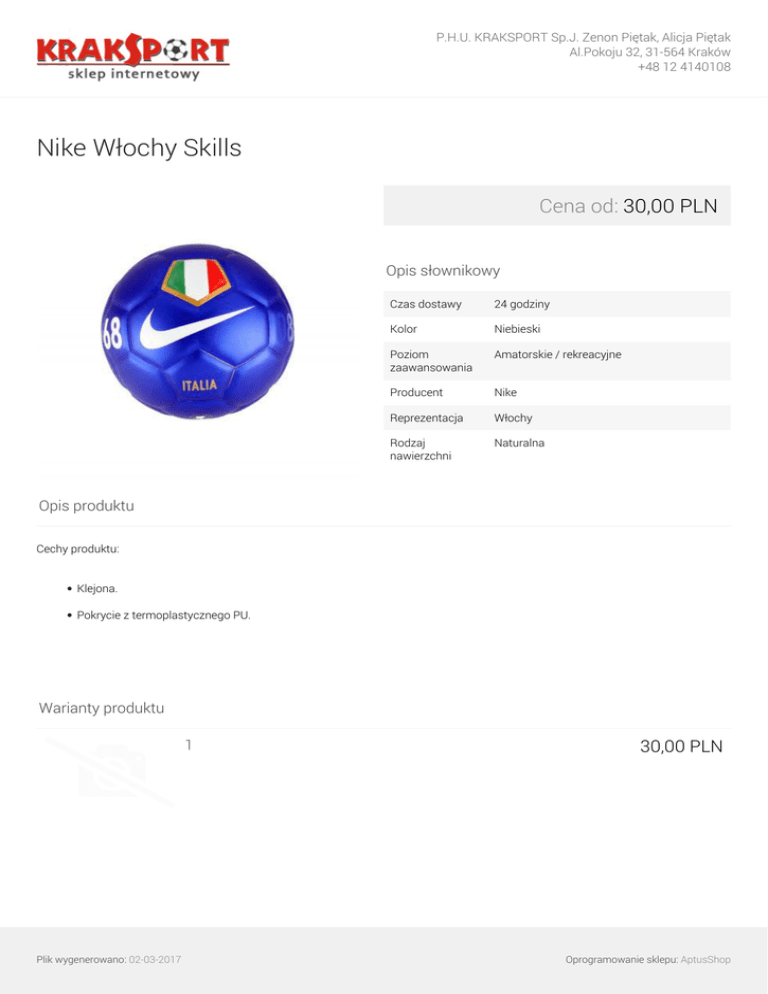Click the Nike Włochy Skills title
This screenshot has height=994, width=768.
click(139, 148)
